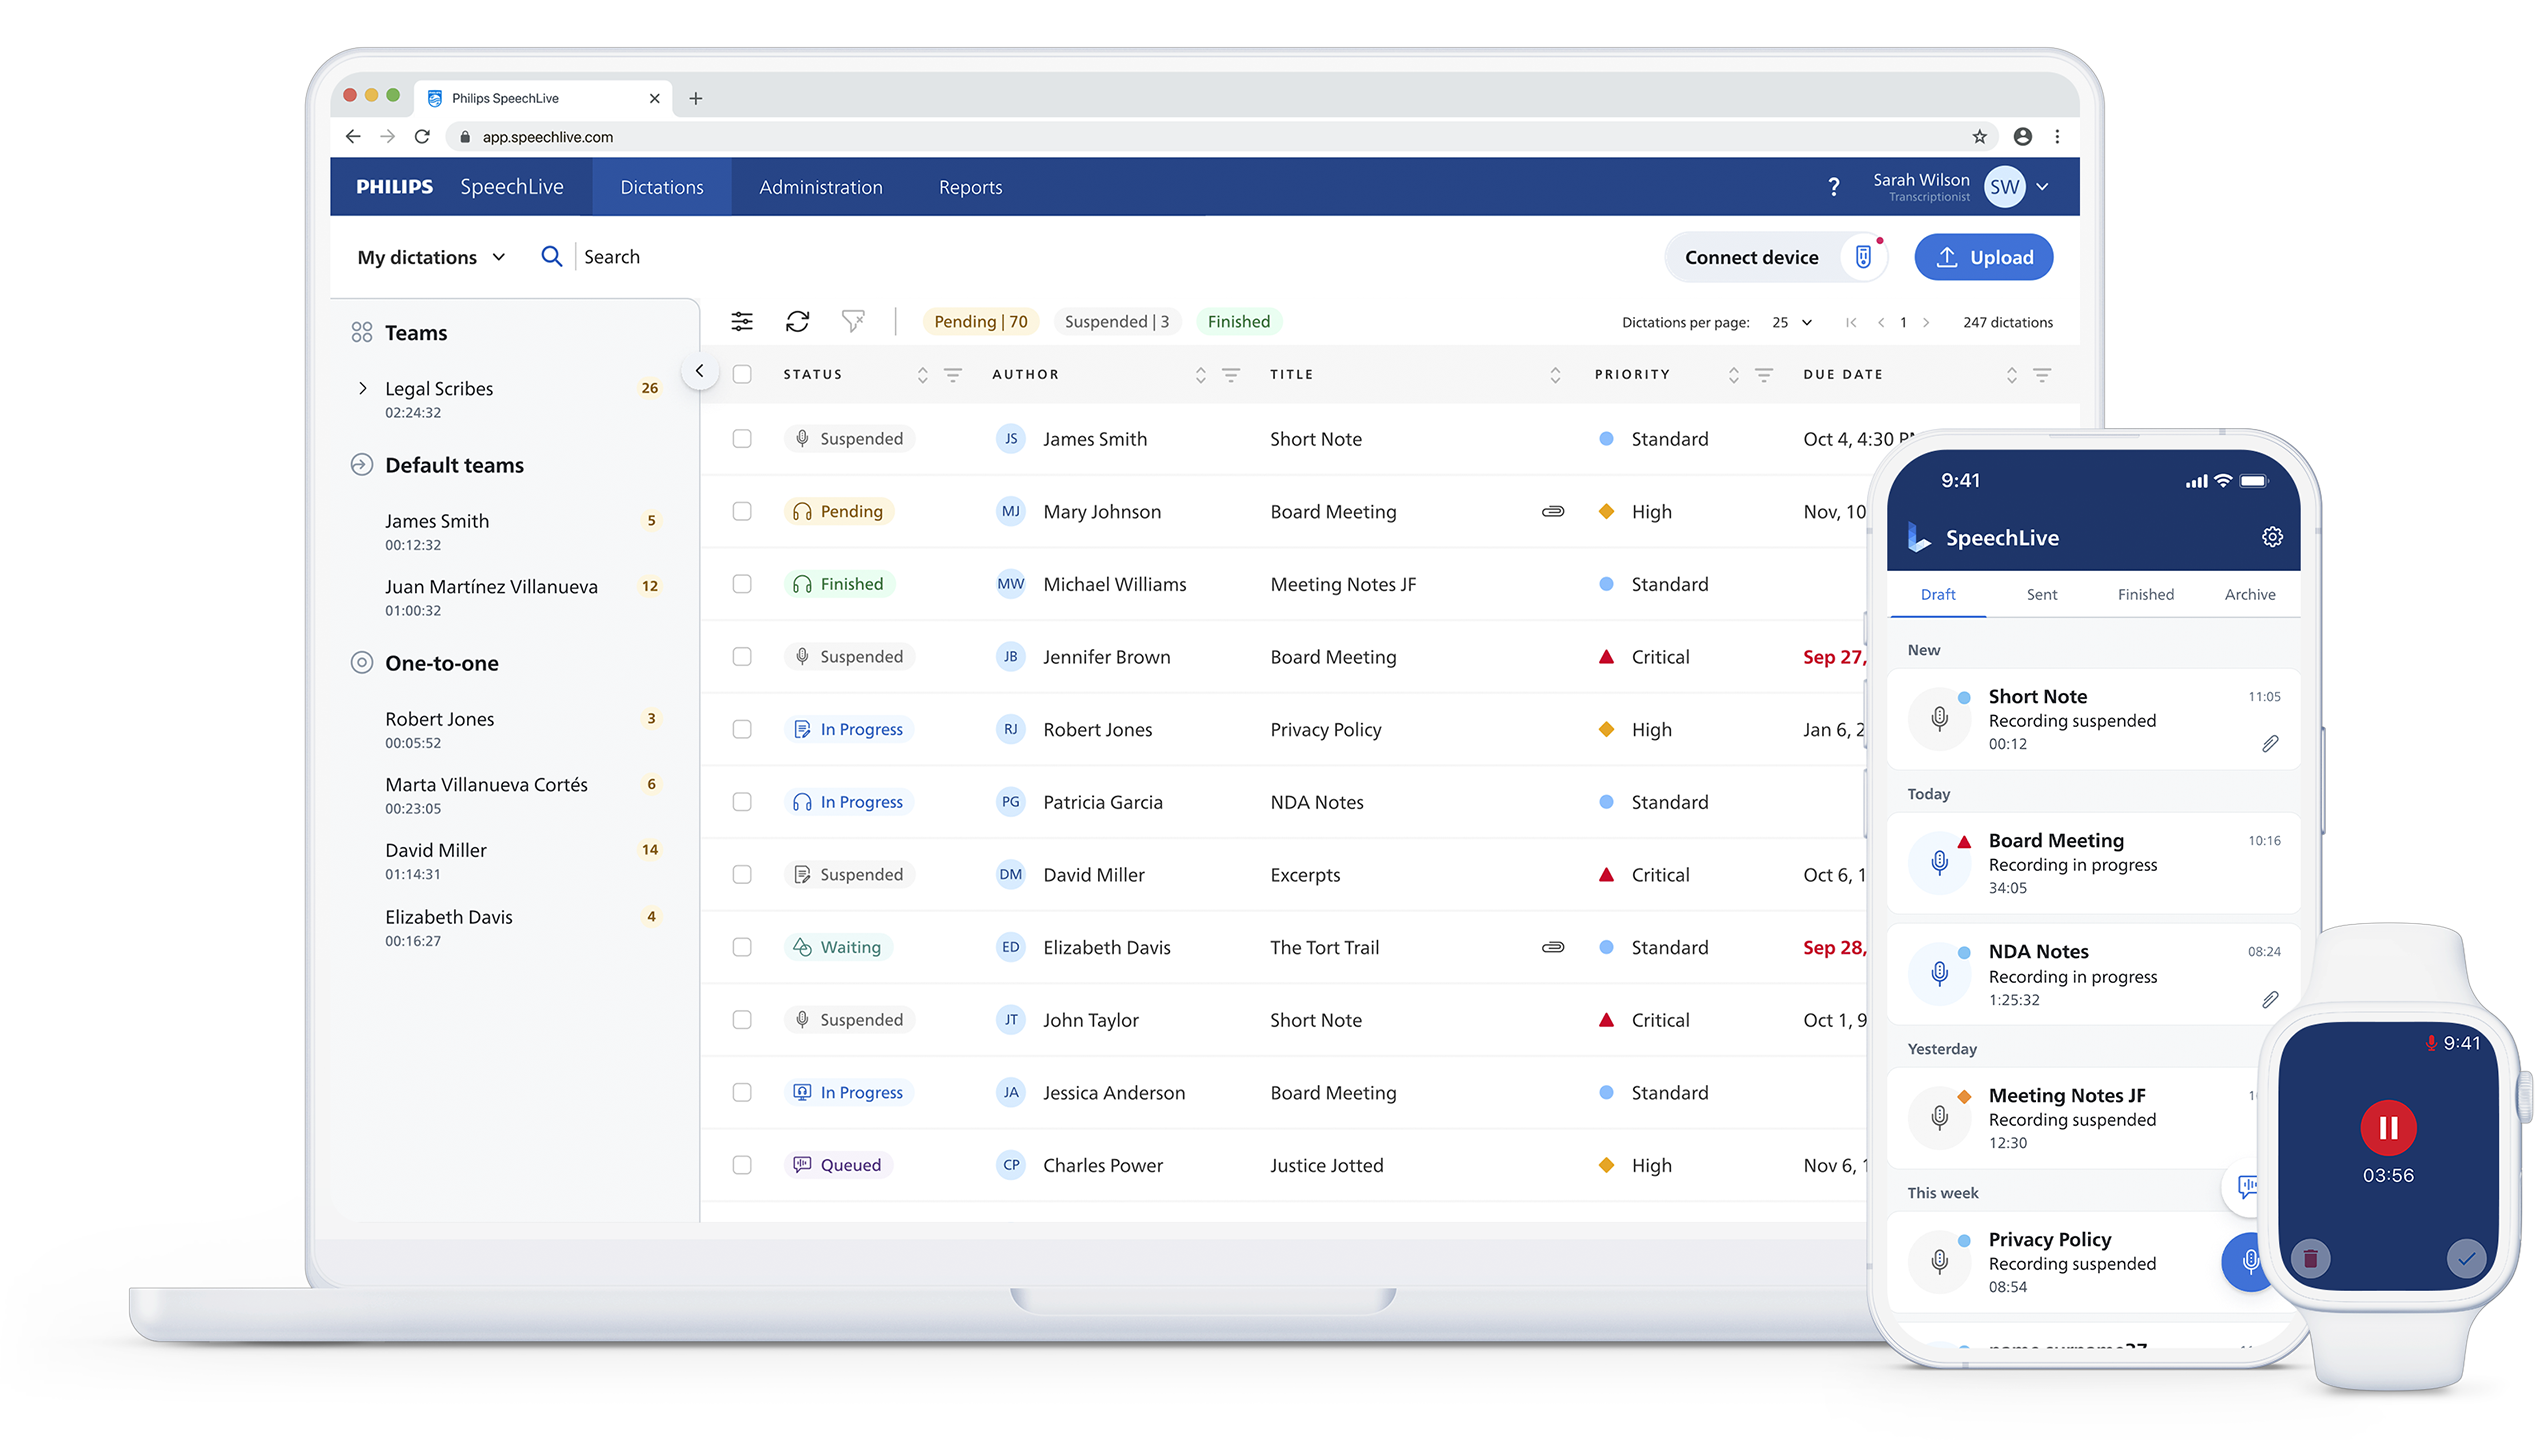The height and width of the screenshot is (1440, 2540).
Task: Sort by the Status column arrows
Action: [922, 375]
